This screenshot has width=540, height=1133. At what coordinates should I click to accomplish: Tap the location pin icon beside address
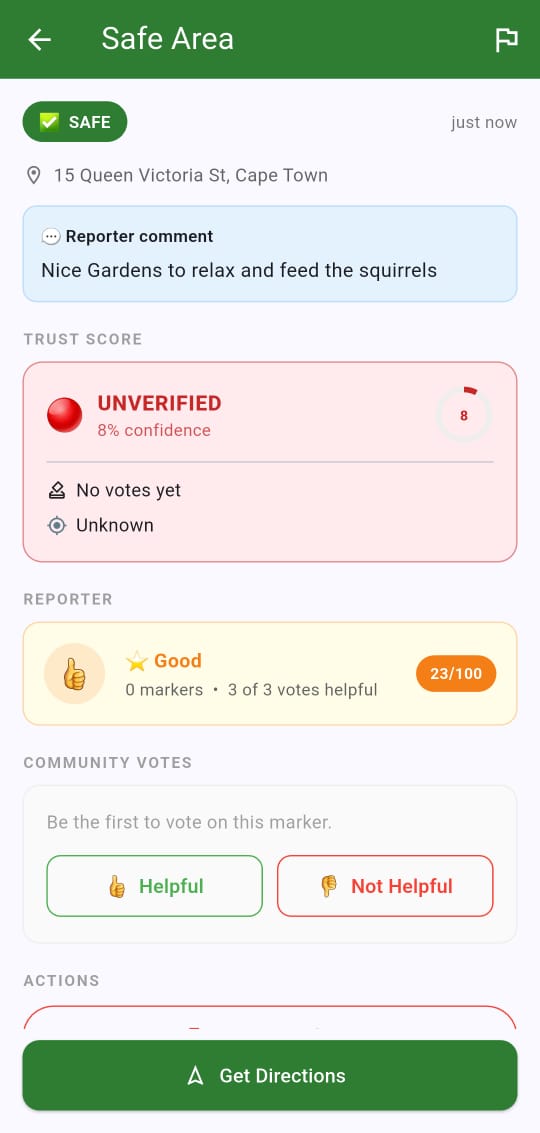(x=33, y=176)
